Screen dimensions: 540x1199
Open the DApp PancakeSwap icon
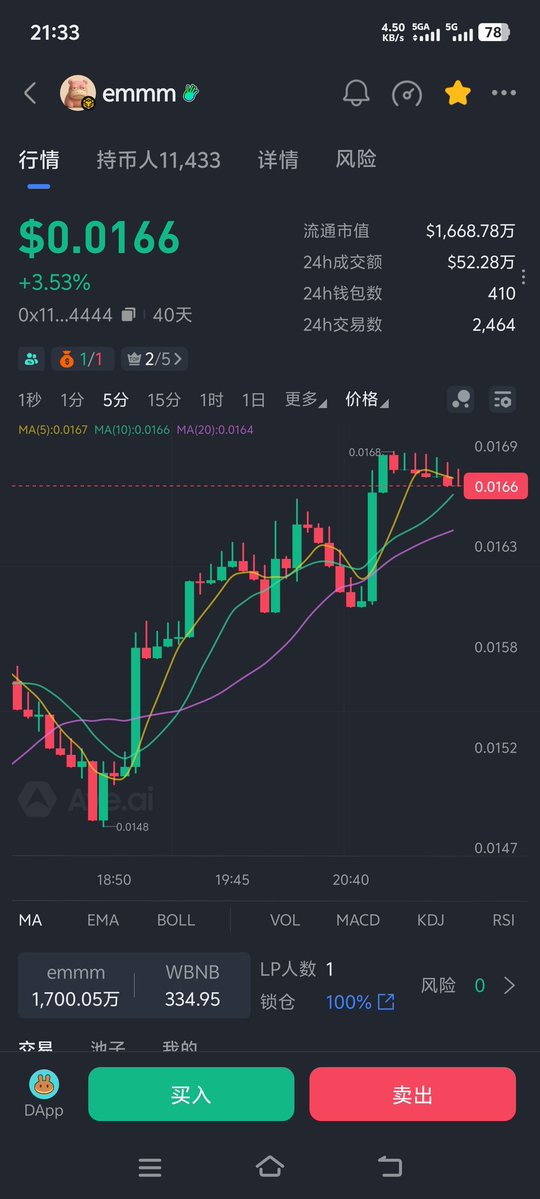coord(46,1094)
